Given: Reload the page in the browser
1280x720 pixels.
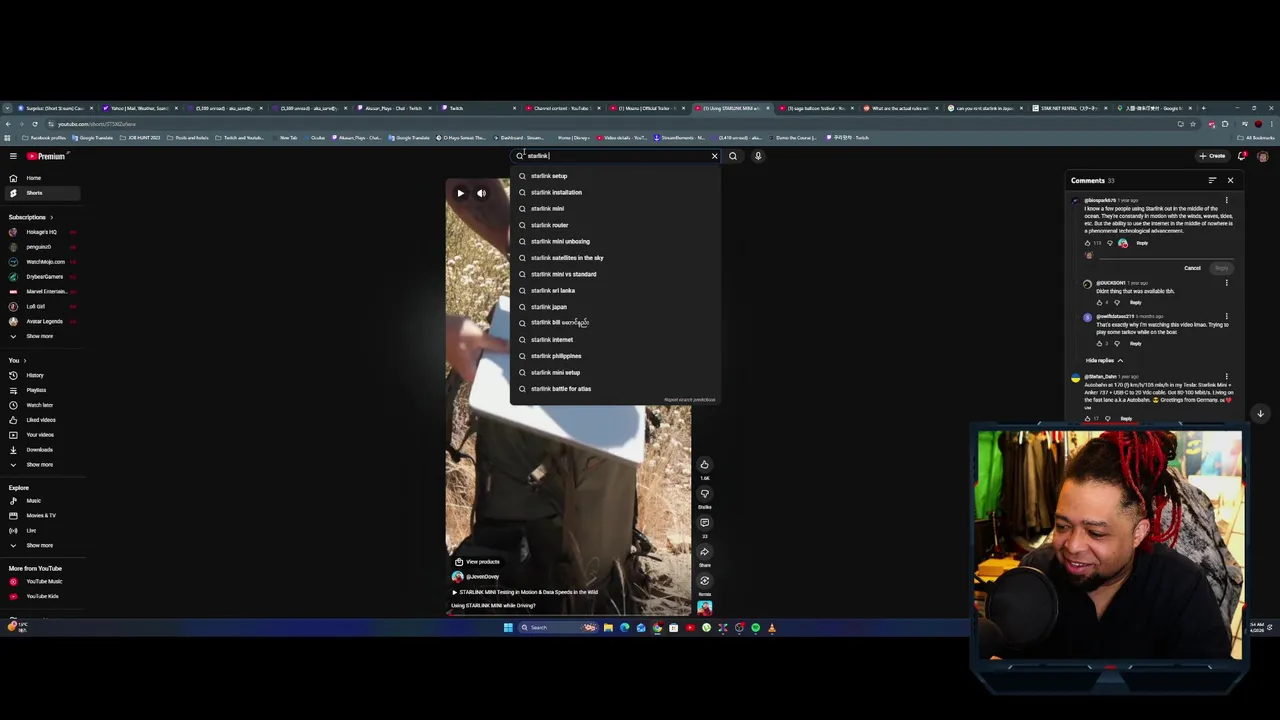Looking at the screenshot, I should [x=35, y=124].
